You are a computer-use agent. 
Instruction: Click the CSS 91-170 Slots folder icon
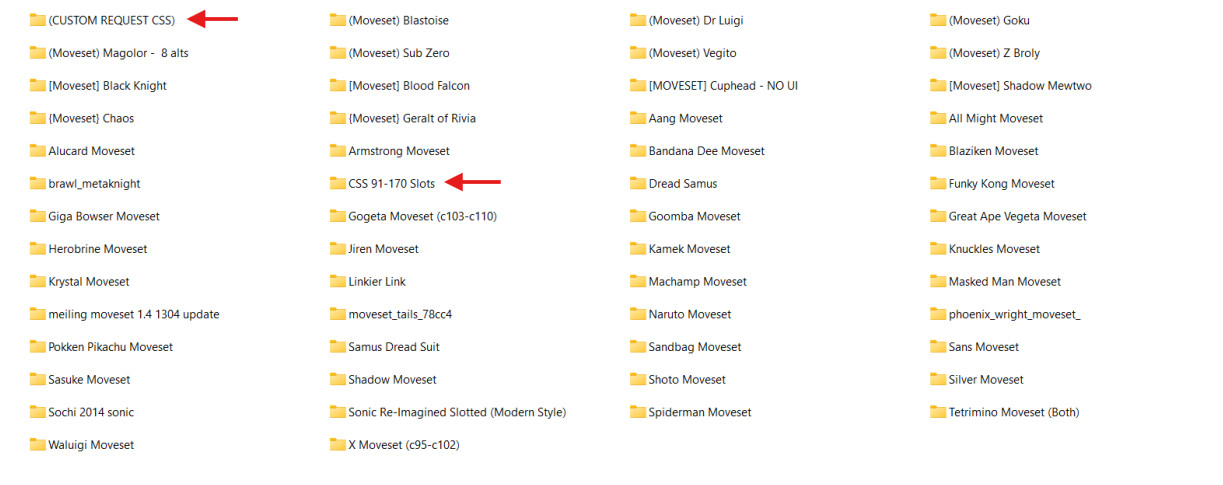(338, 184)
